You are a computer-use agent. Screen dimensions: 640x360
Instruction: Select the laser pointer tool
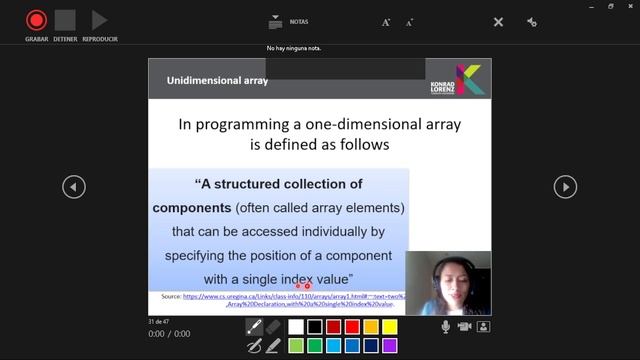[x=254, y=327]
